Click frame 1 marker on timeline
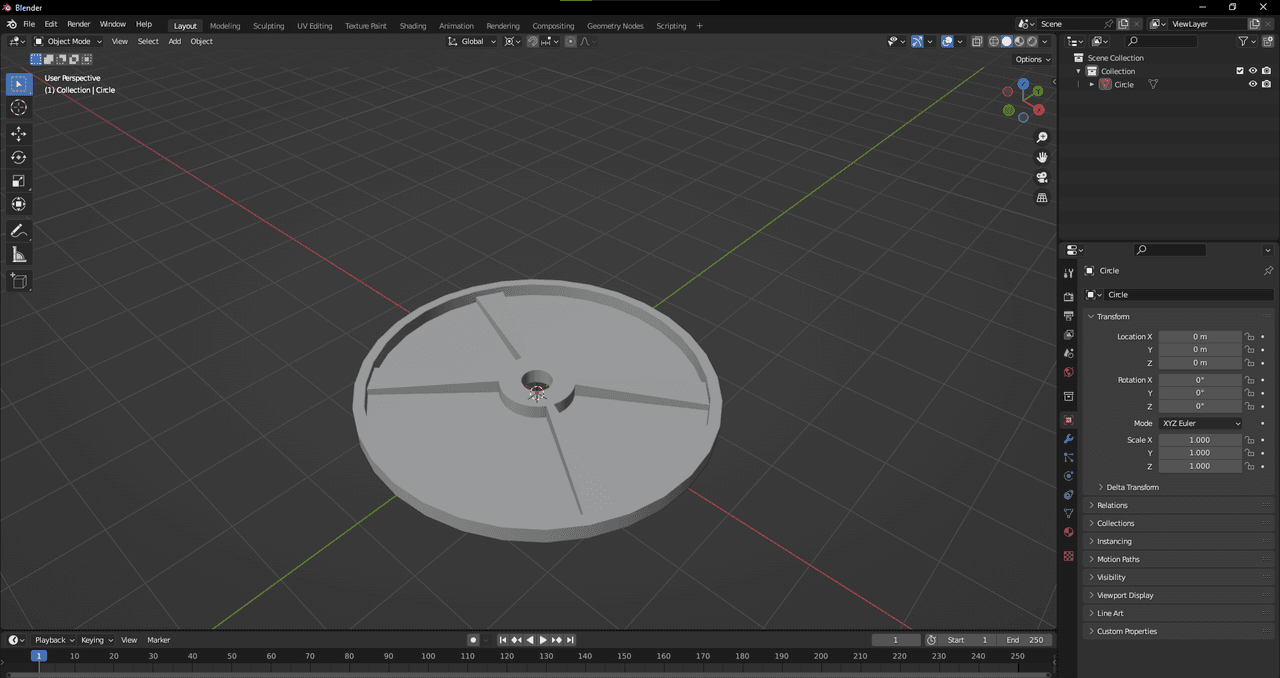The image size is (1280, 678). 38,656
